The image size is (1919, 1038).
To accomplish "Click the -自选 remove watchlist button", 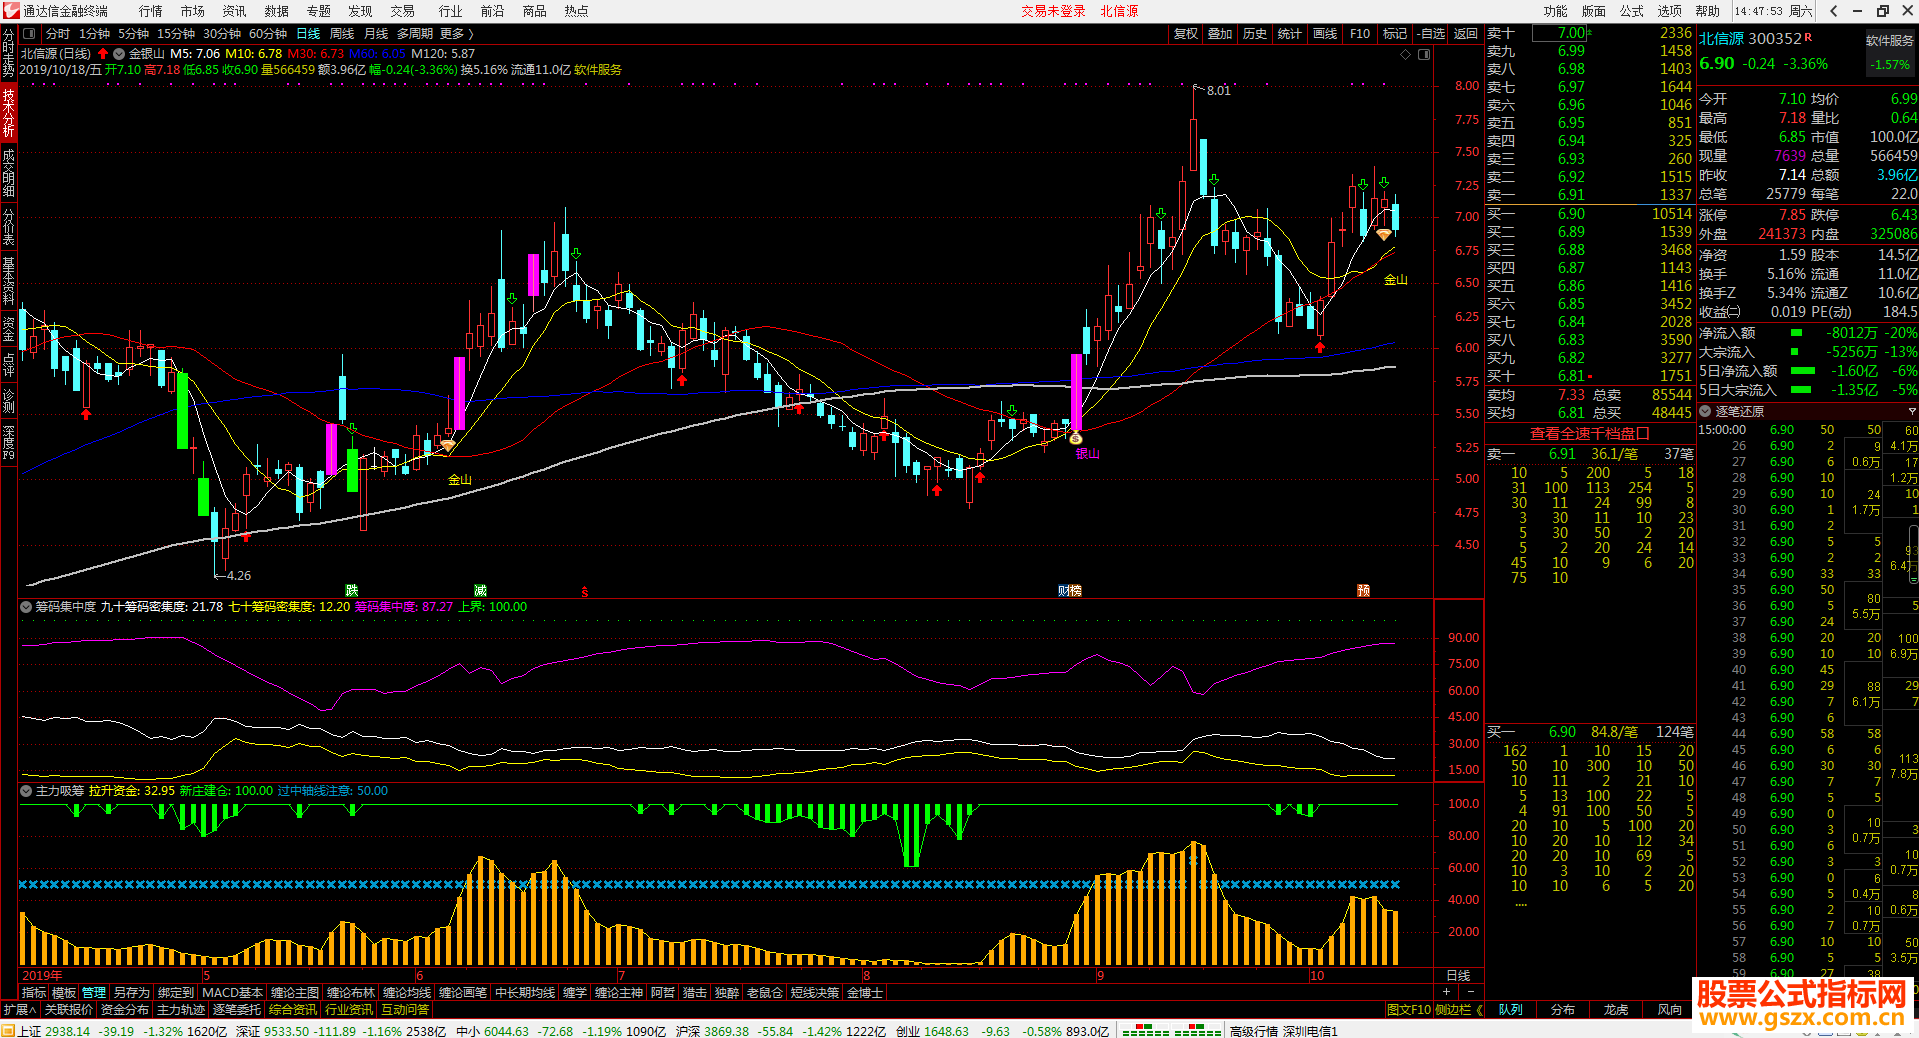I will [x=1431, y=34].
